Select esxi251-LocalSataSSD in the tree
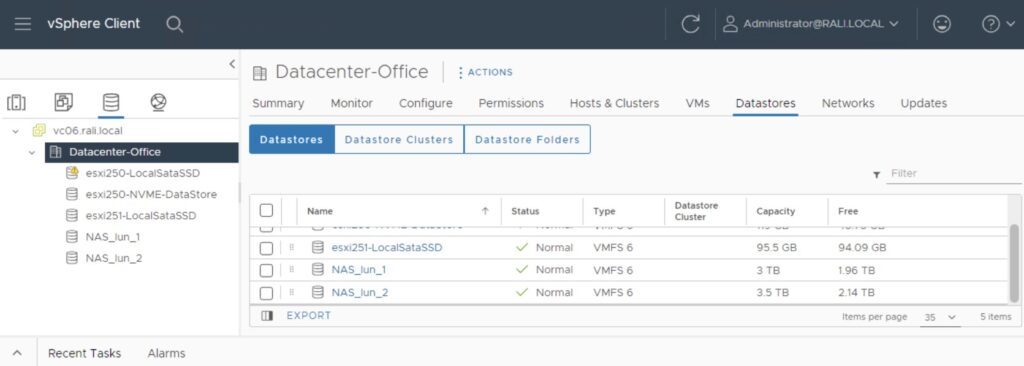 140,216
